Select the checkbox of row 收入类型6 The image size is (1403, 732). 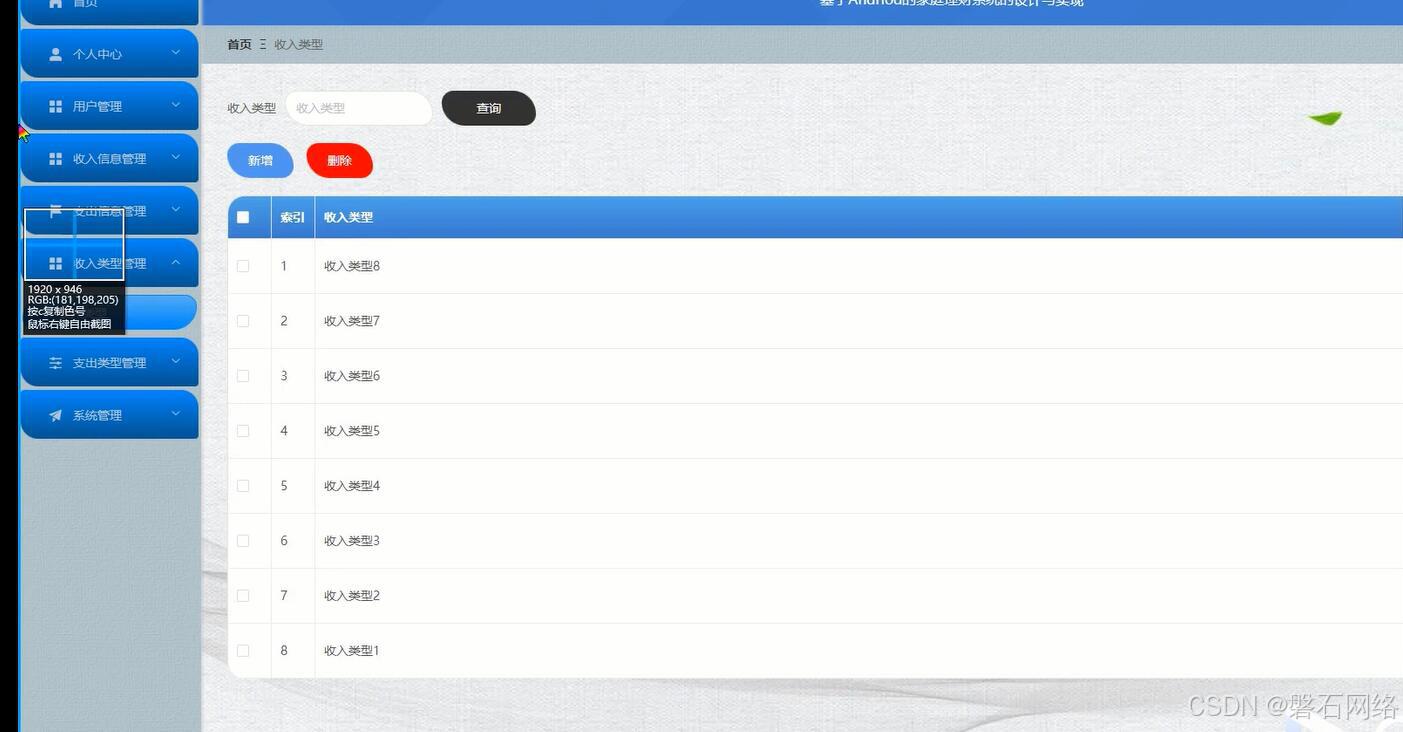(243, 376)
